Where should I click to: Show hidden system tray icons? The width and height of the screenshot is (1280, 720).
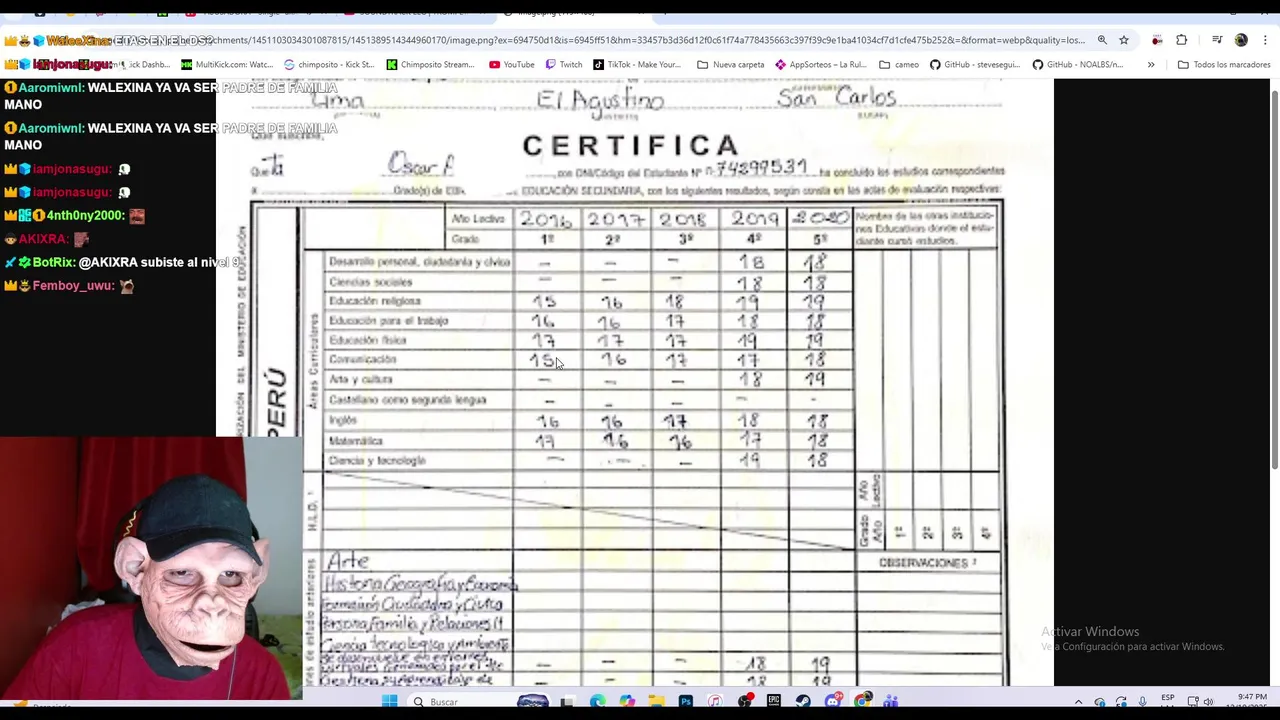tap(1078, 702)
